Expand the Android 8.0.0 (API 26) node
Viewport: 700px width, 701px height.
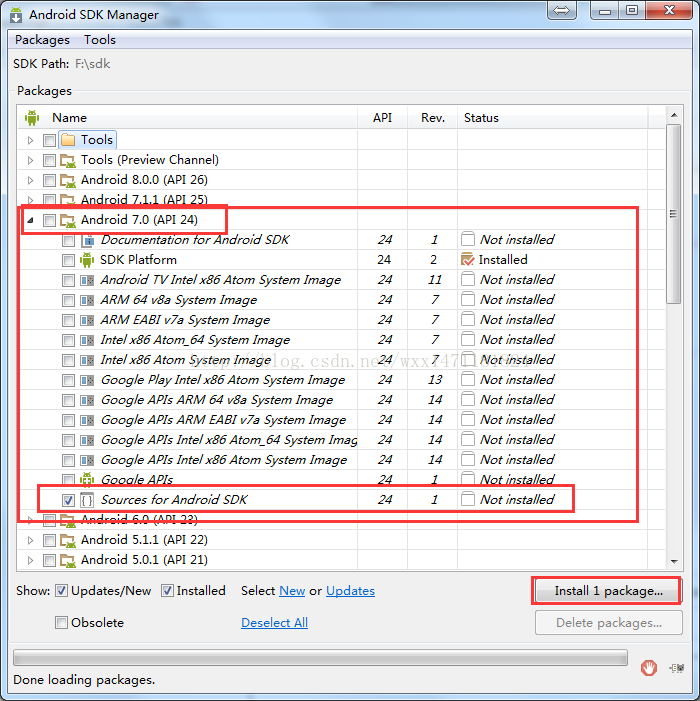pyautogui.click(x=30, y=181)
